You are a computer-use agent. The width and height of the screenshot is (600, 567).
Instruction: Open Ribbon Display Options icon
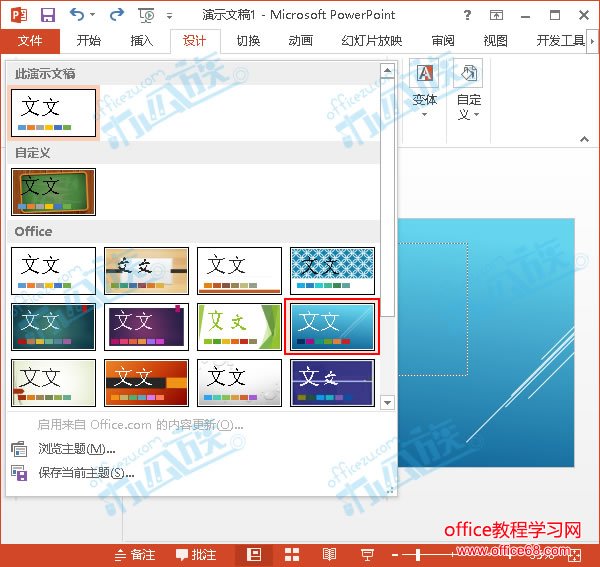[496, 15]
